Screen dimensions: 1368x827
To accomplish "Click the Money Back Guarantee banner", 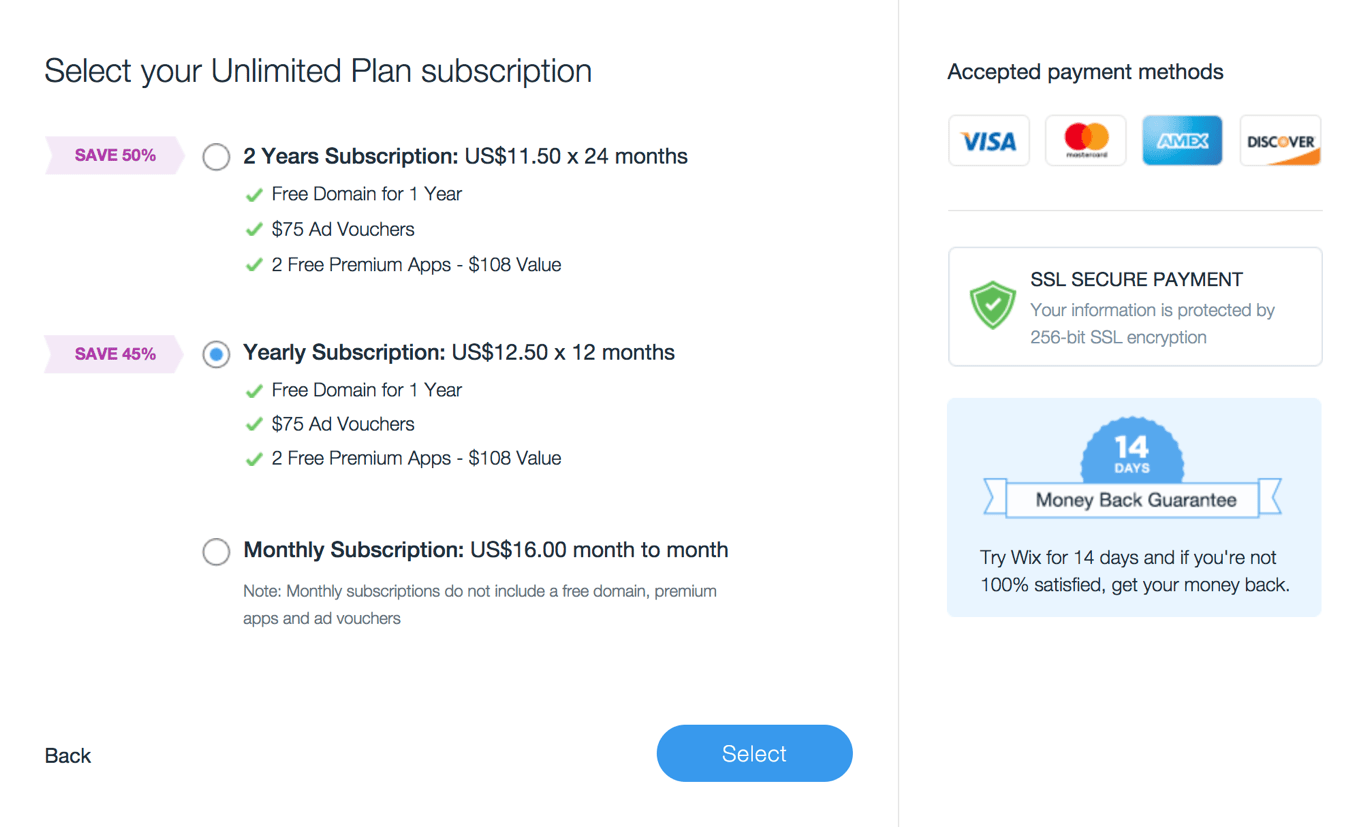I will [x=1135, y=500].
